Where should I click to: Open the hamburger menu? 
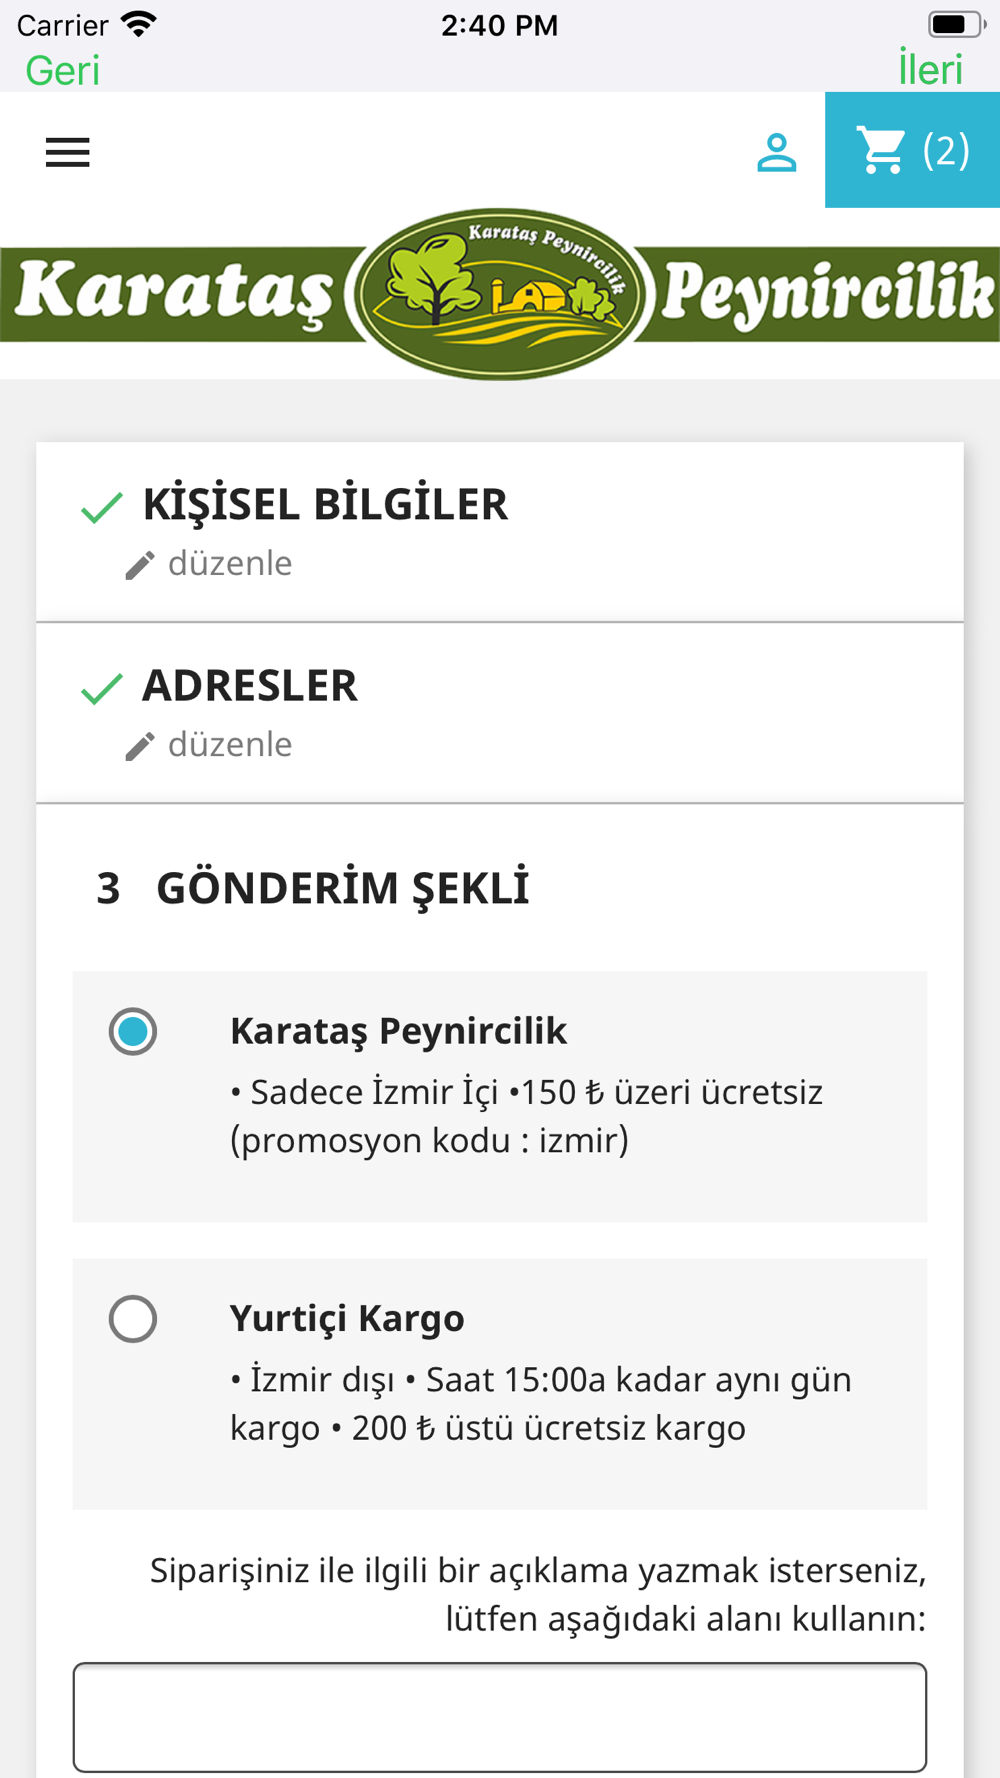click(68, 152)
